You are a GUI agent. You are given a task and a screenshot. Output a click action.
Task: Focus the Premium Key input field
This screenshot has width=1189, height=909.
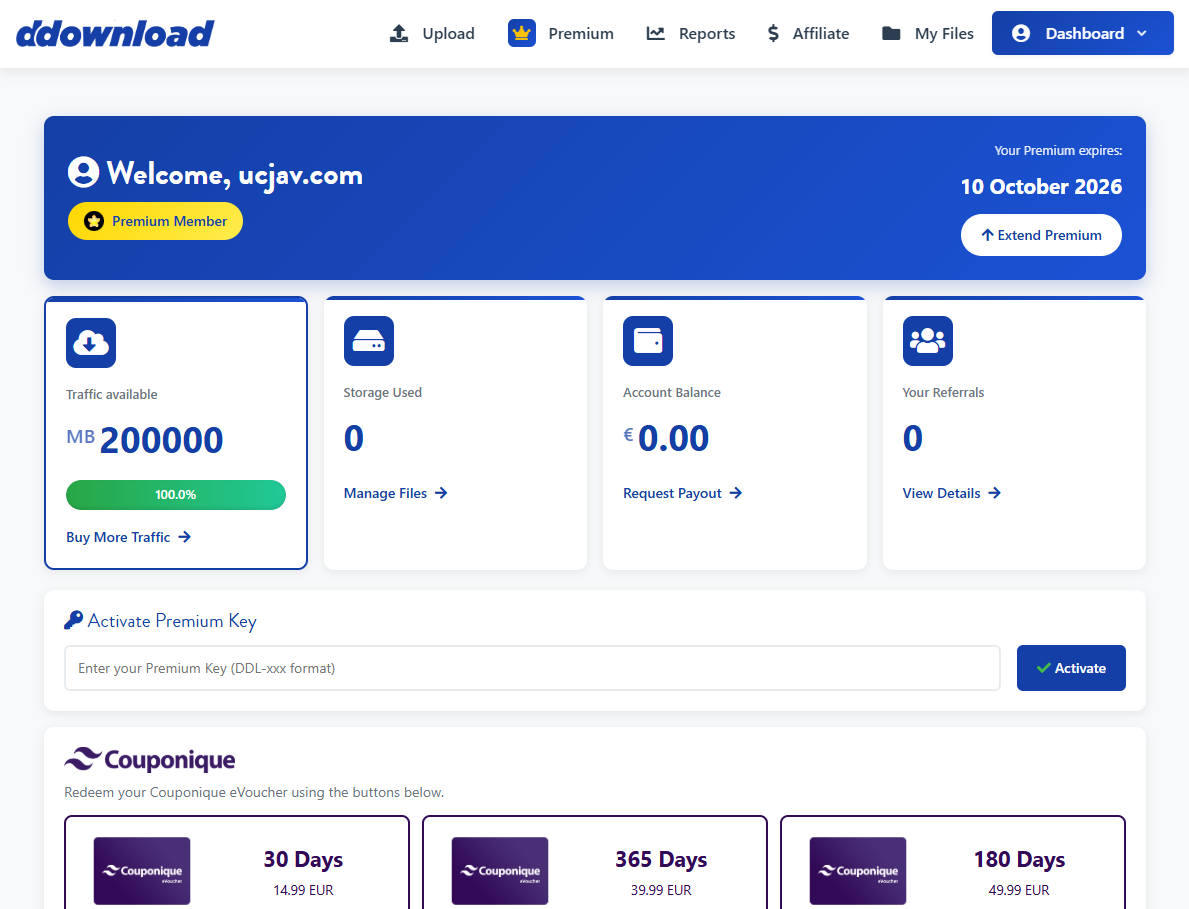click(x=532, y=668)
